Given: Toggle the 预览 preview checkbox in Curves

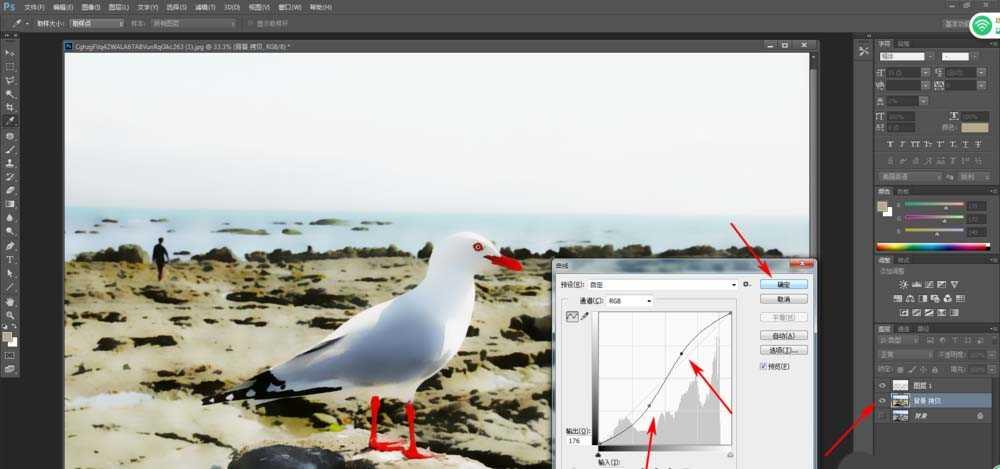Looking at the screenshot, I should coord(763,366).
